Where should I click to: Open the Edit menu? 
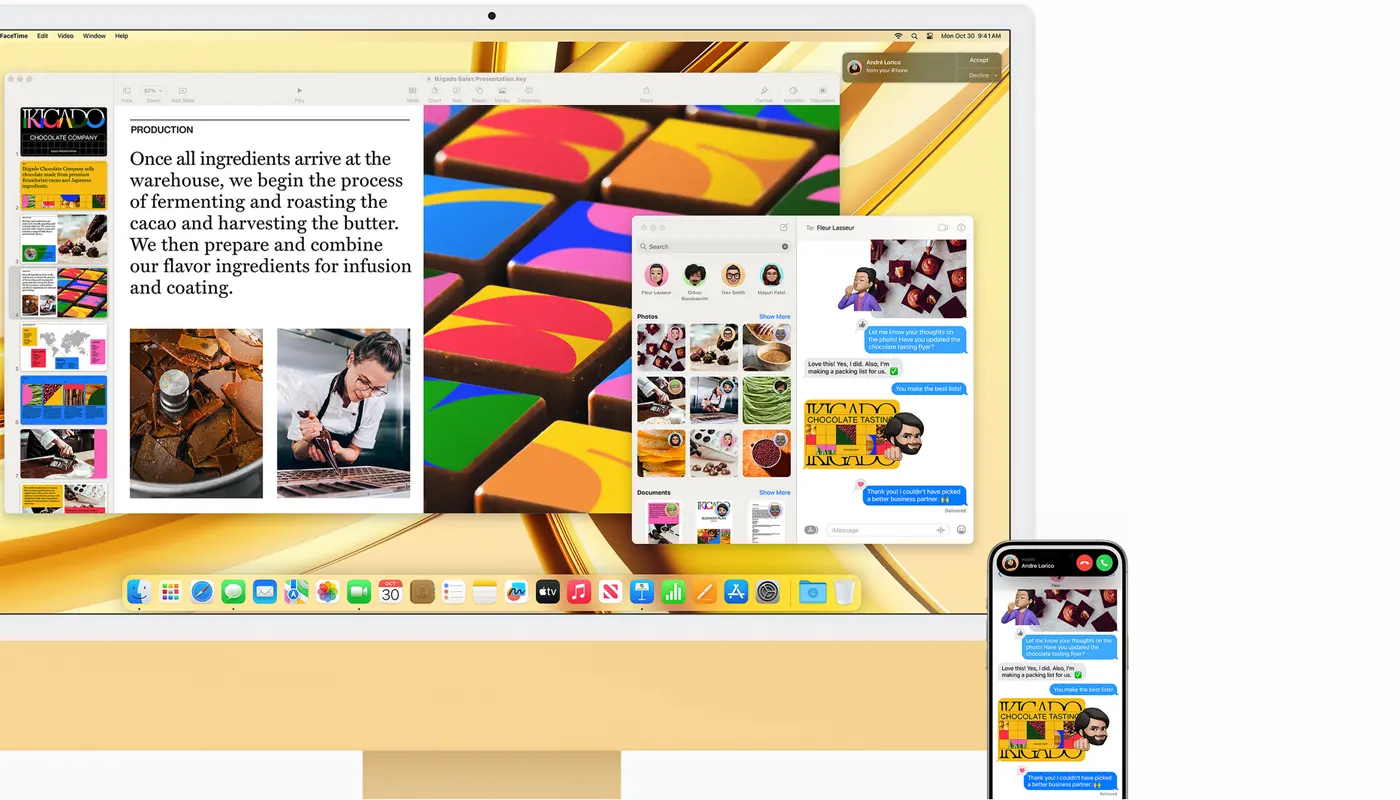point(42,36)
